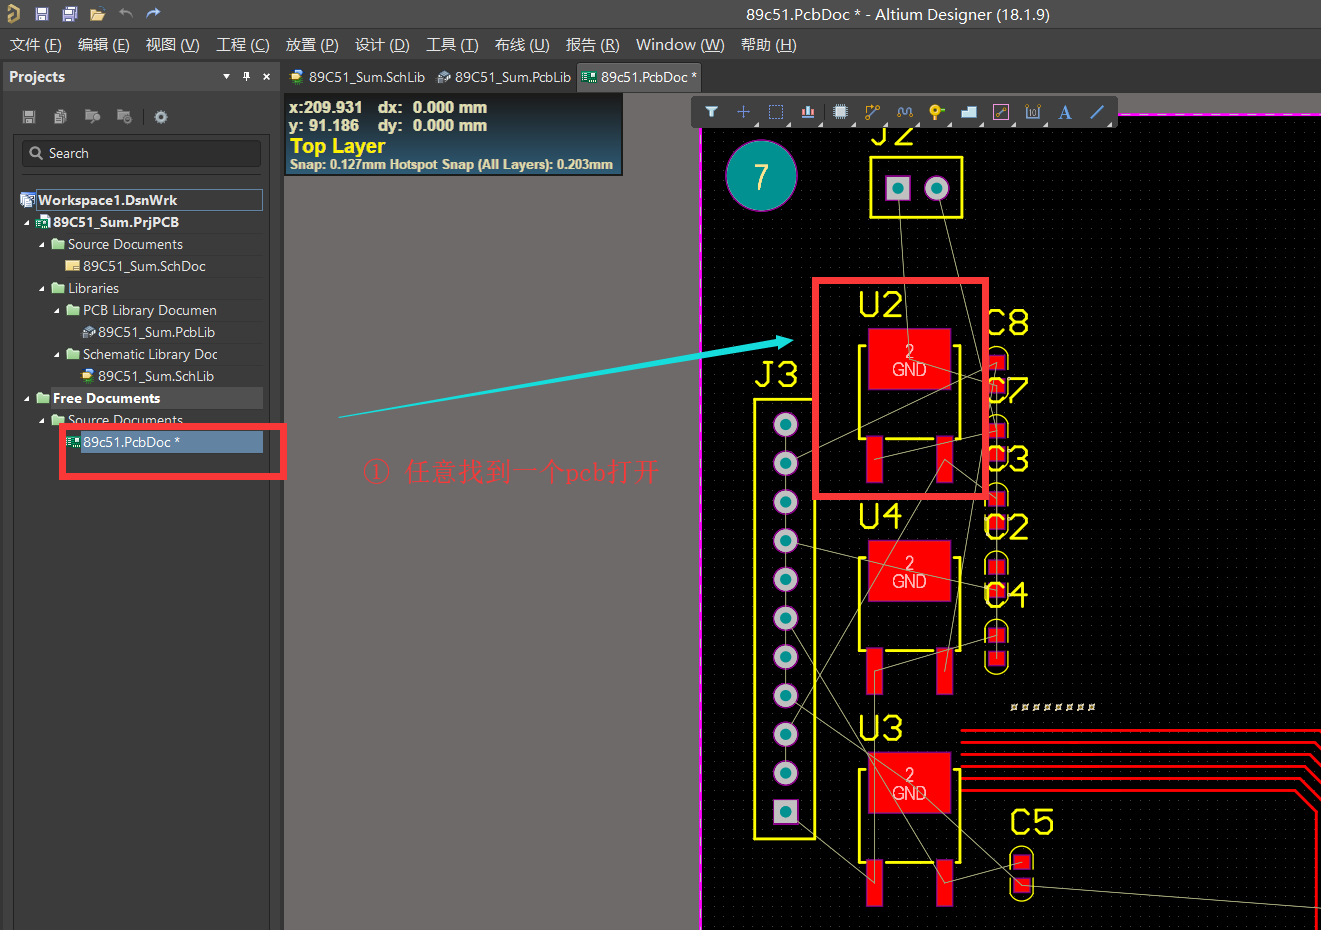Click the Search field in Projects panel
Screen dimensions: 1321x930
tap(140, 153)
